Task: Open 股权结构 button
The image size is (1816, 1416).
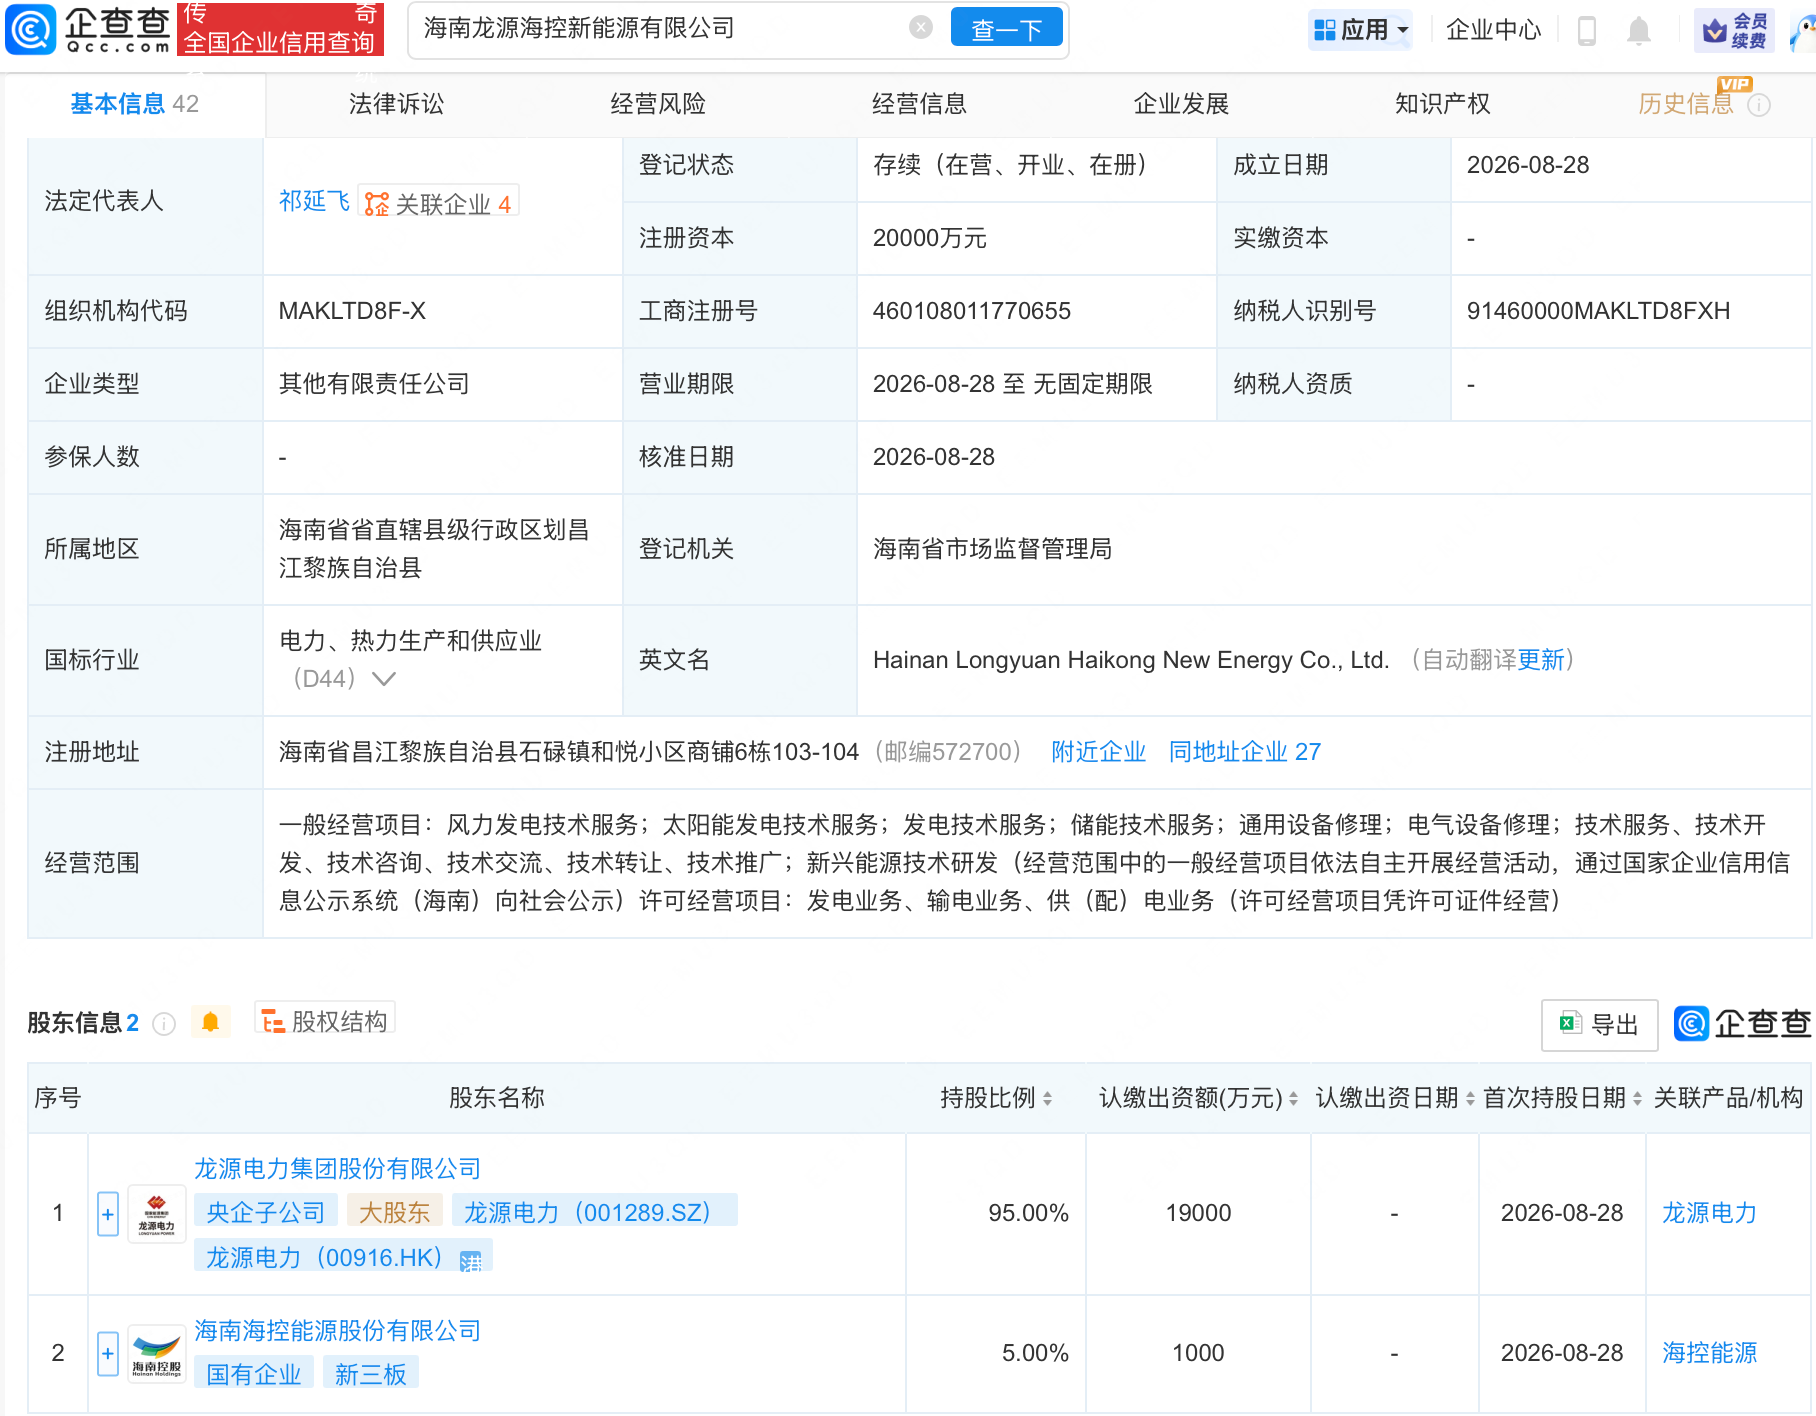Action: pos(325,1020)
